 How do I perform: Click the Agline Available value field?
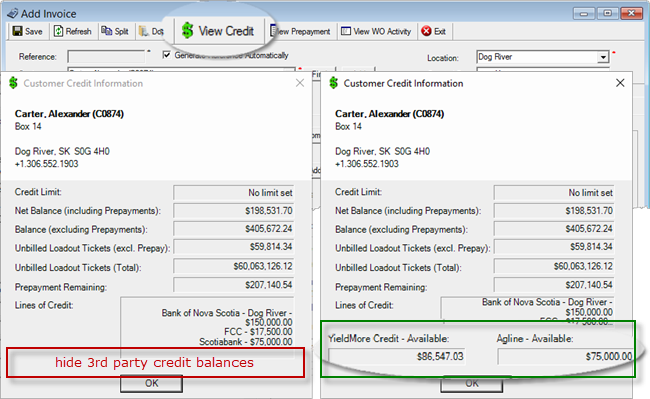pos(565,356)
